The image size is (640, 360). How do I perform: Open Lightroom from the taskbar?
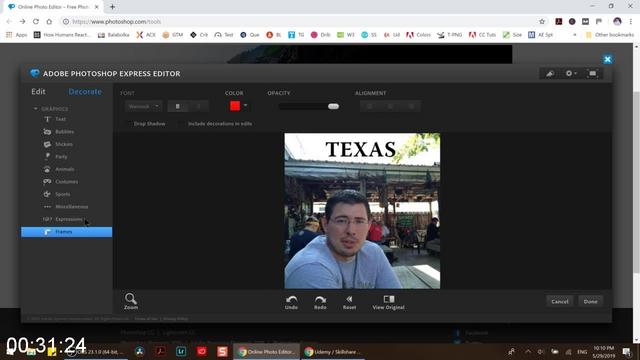click(x=181, y=351)
